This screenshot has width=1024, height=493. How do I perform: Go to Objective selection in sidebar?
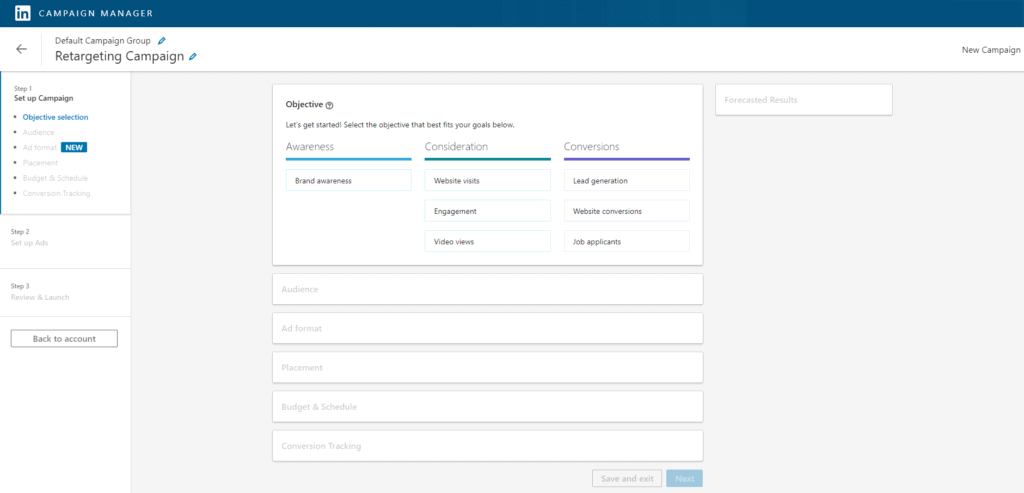pyautogui.click(x=56, y=118)
